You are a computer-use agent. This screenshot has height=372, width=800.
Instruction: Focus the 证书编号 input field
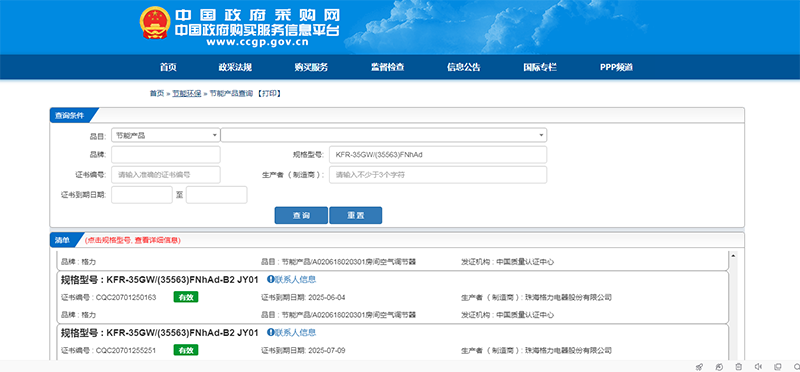(166, 175)
